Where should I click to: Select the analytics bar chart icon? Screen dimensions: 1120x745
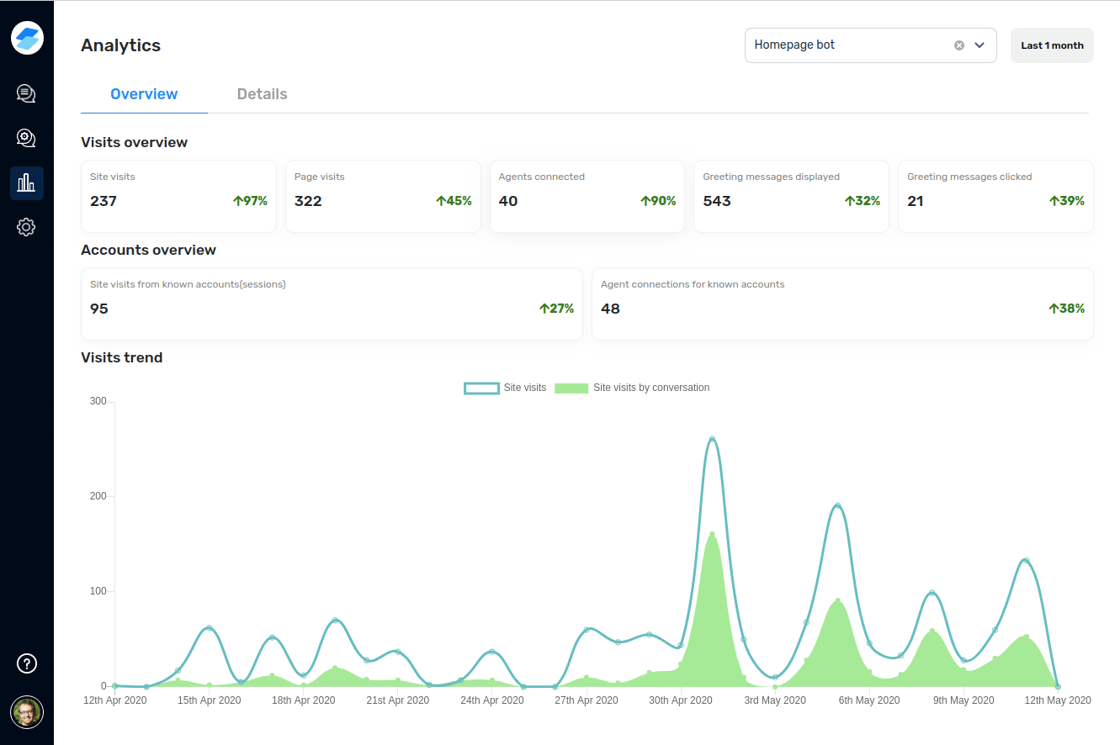coord(26,183)
